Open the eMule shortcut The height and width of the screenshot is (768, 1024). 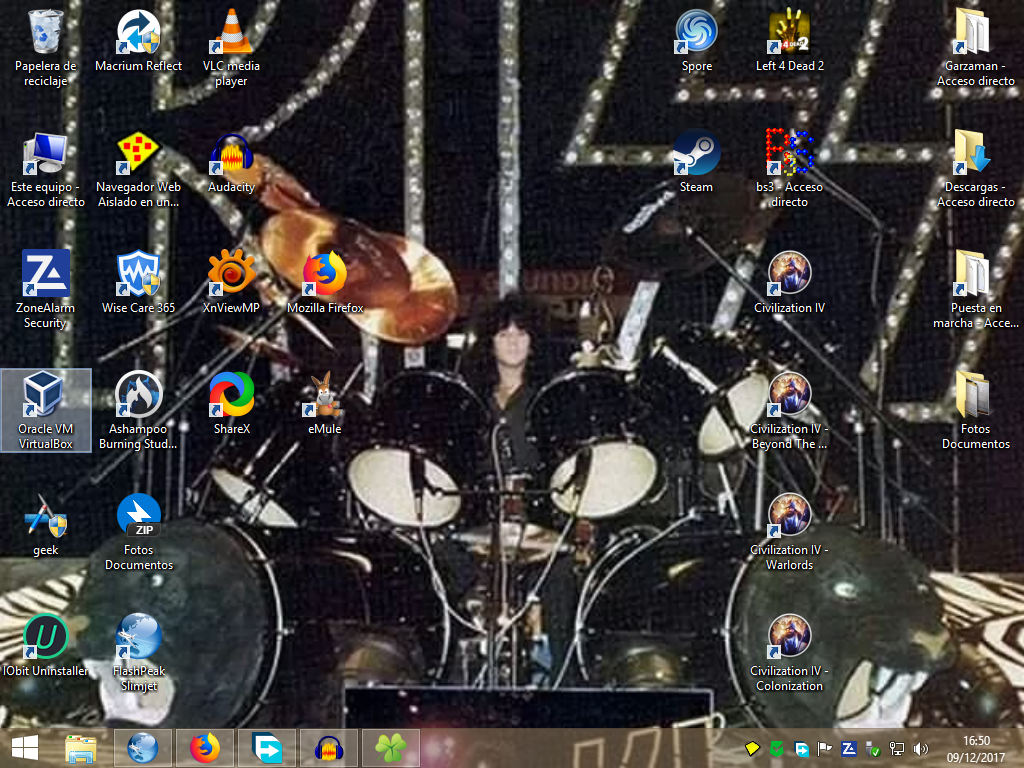coord(325,404)
